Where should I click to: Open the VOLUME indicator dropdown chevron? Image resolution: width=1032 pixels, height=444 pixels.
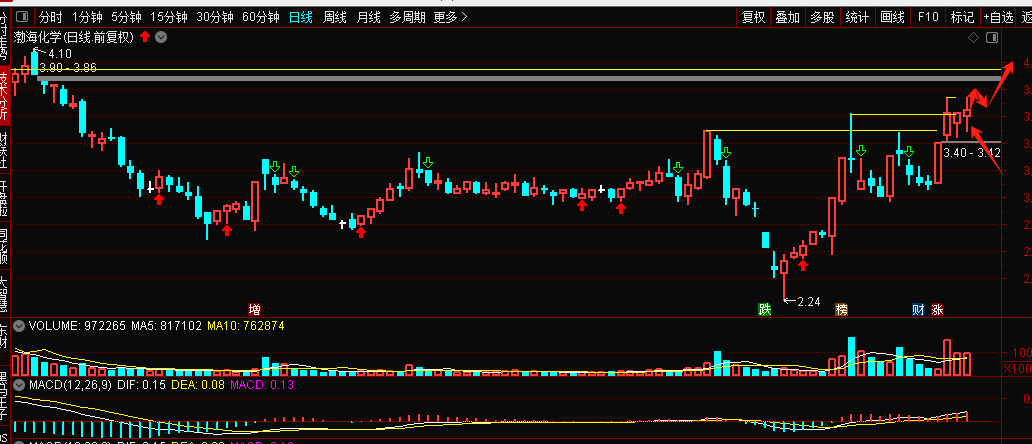coord(20,326)
